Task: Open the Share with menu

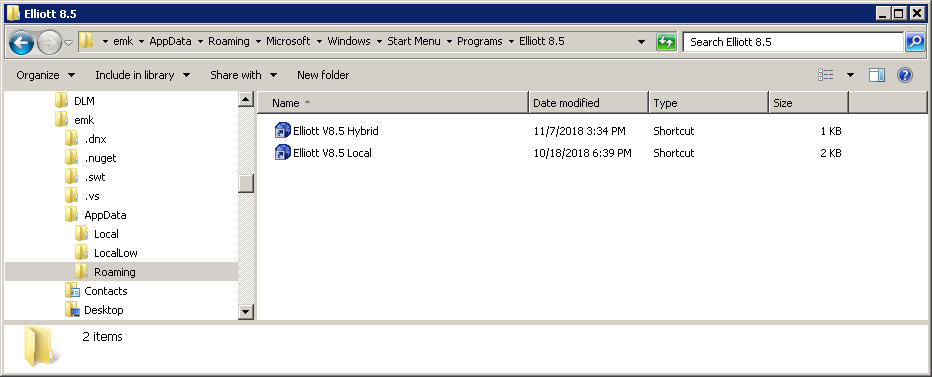Action: pos(244,75)
